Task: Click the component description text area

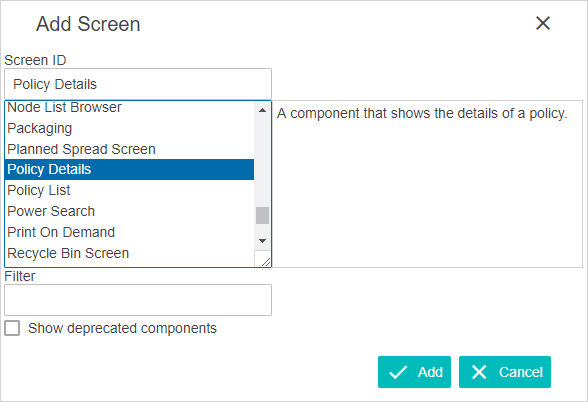Action: [x=427, y=184]
